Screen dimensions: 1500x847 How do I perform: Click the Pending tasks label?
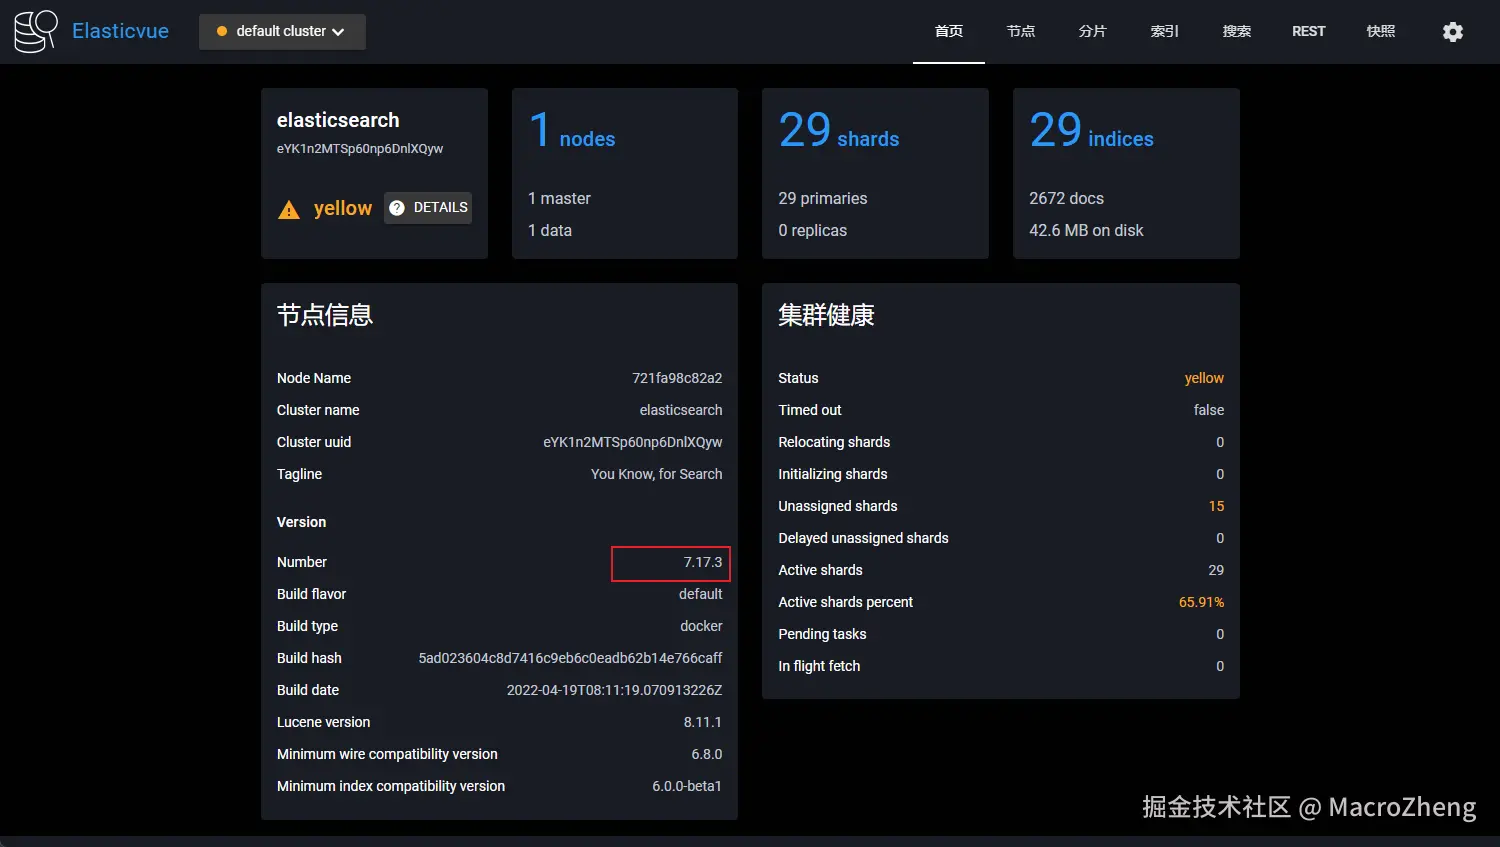[x=822, y=634]
